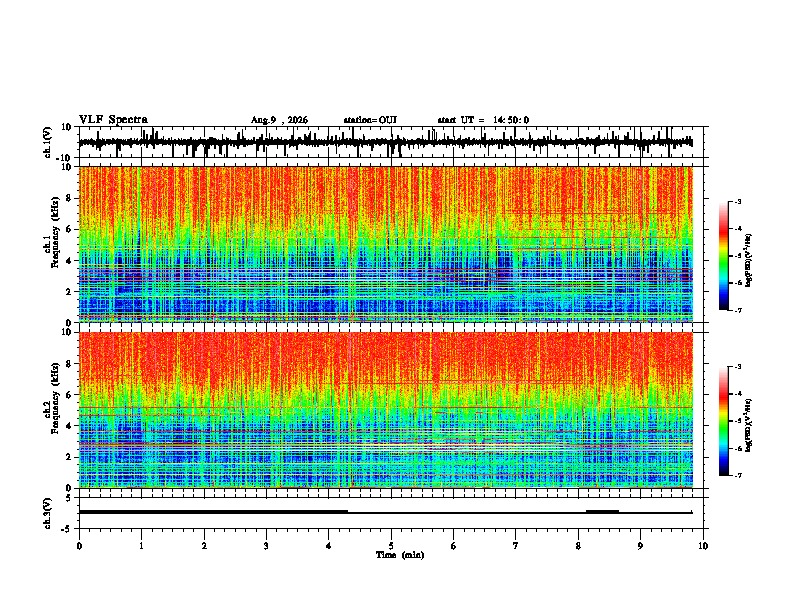Click the Time axis tick label "7"
The height and width of the screenshot is (612, 792).
tap(516, 546)
